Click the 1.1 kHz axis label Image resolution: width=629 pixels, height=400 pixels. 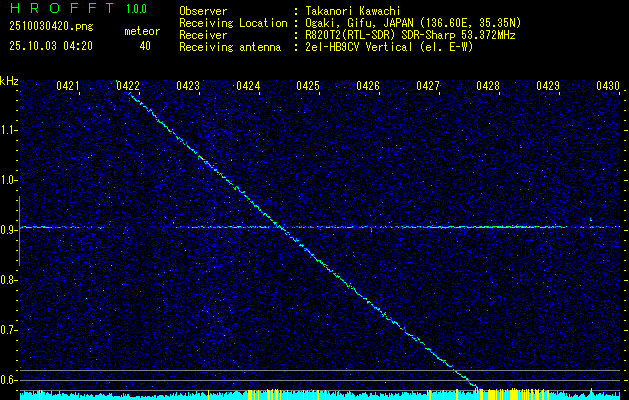8,130
